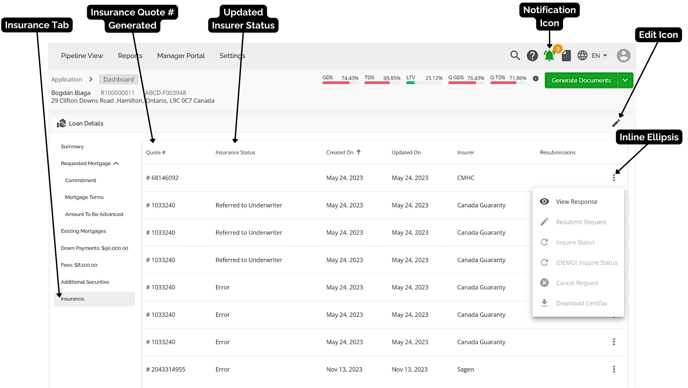Viewport: 688px width, 388px height.
Task: Click the ratio info icon near Q TDS
Action: (x=535, y=79)
